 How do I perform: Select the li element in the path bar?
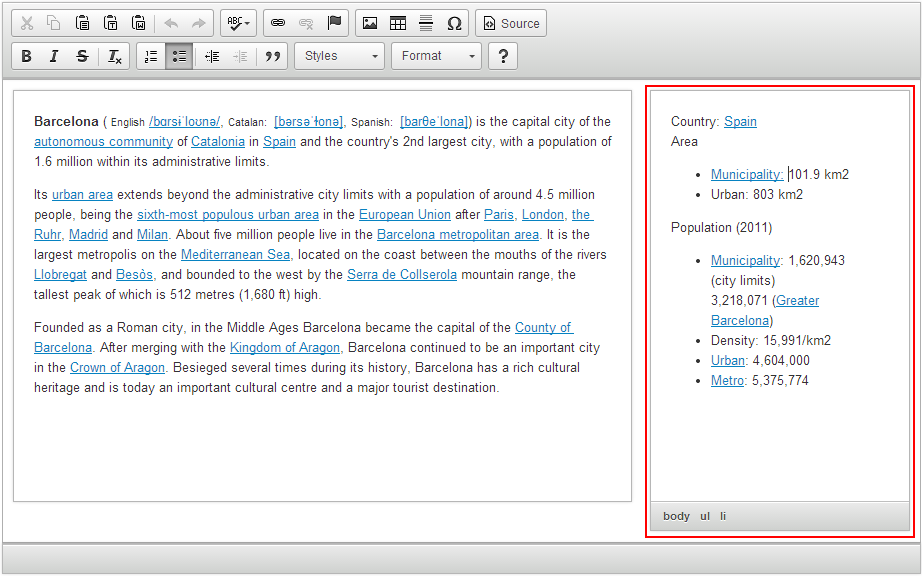[723, 516]
